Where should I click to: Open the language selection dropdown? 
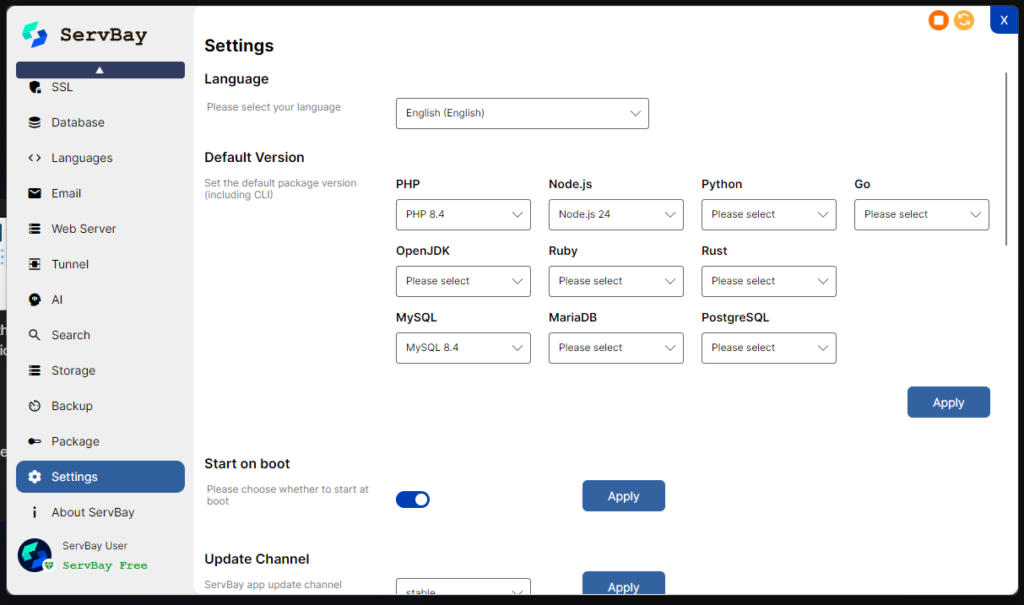[x=522, y=113]
